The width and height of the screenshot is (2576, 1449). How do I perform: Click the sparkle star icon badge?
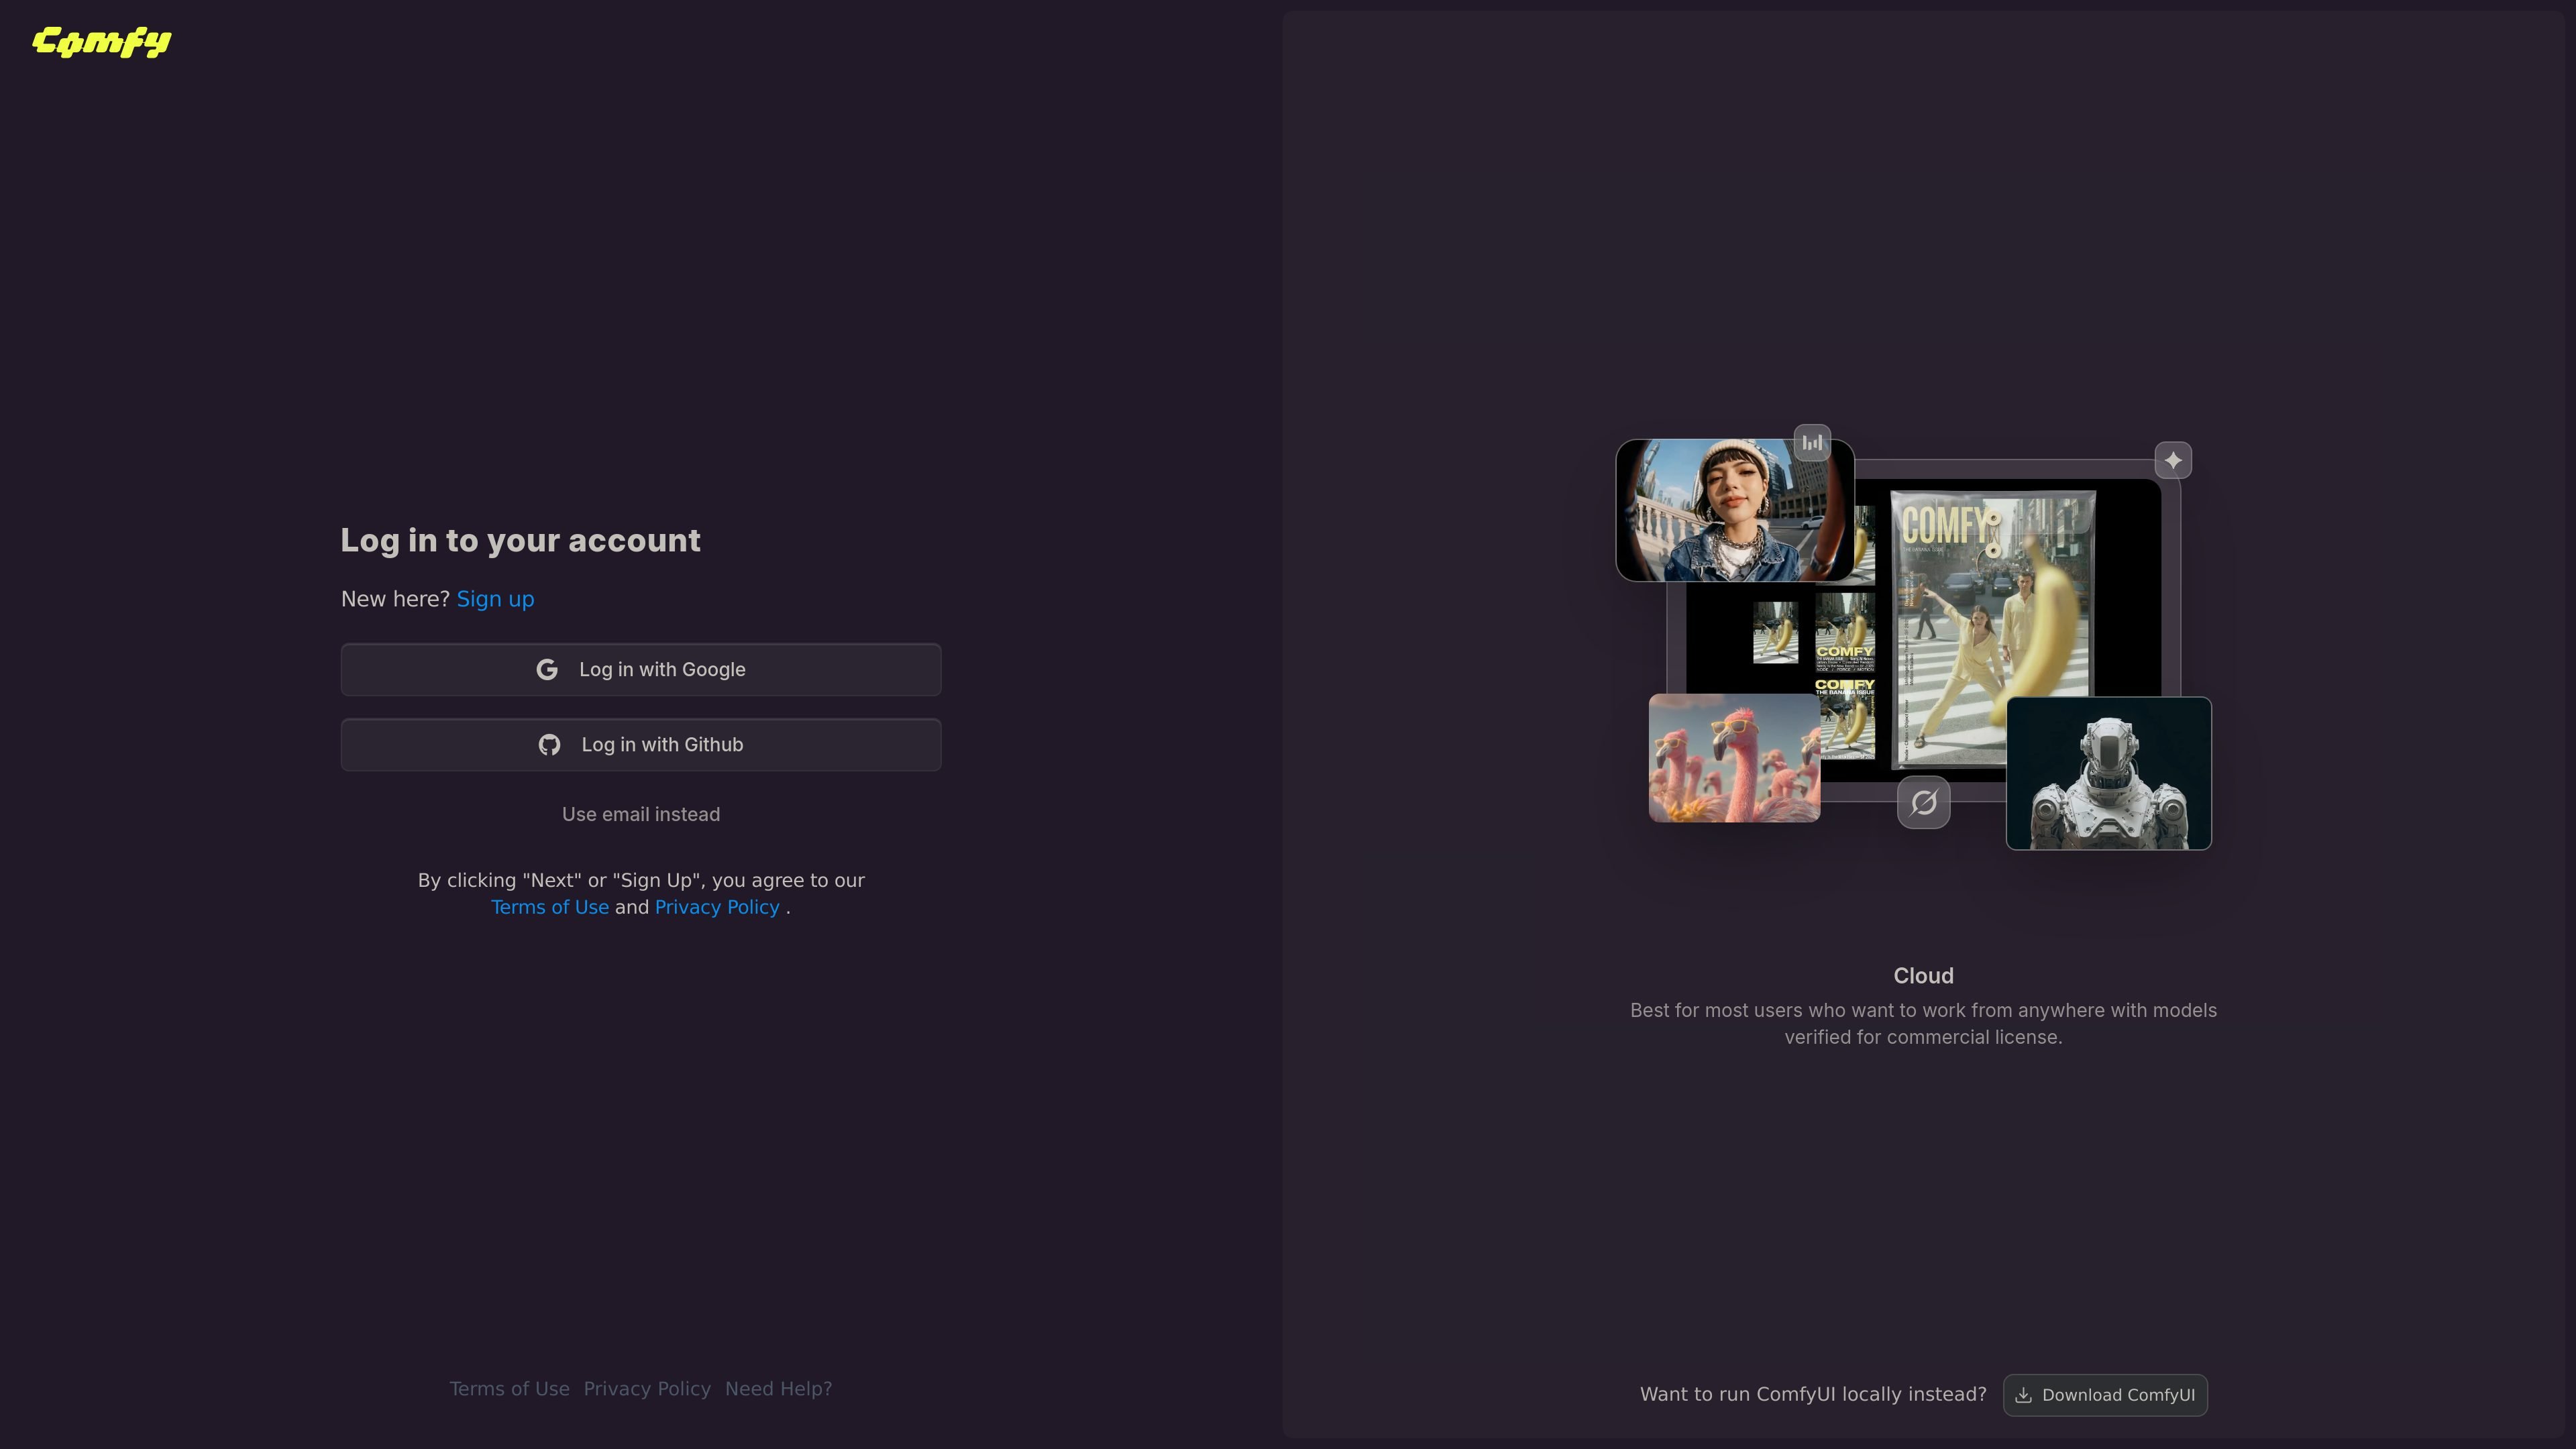pyautogui.click(x=2173, y=461)
